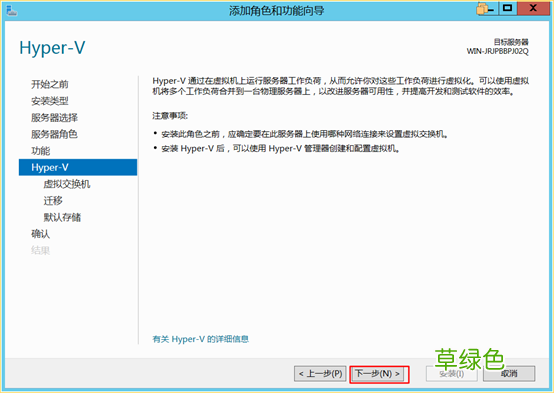Click the large Hyper-V page title
The image size is (554, 393).
click(52, 48)
